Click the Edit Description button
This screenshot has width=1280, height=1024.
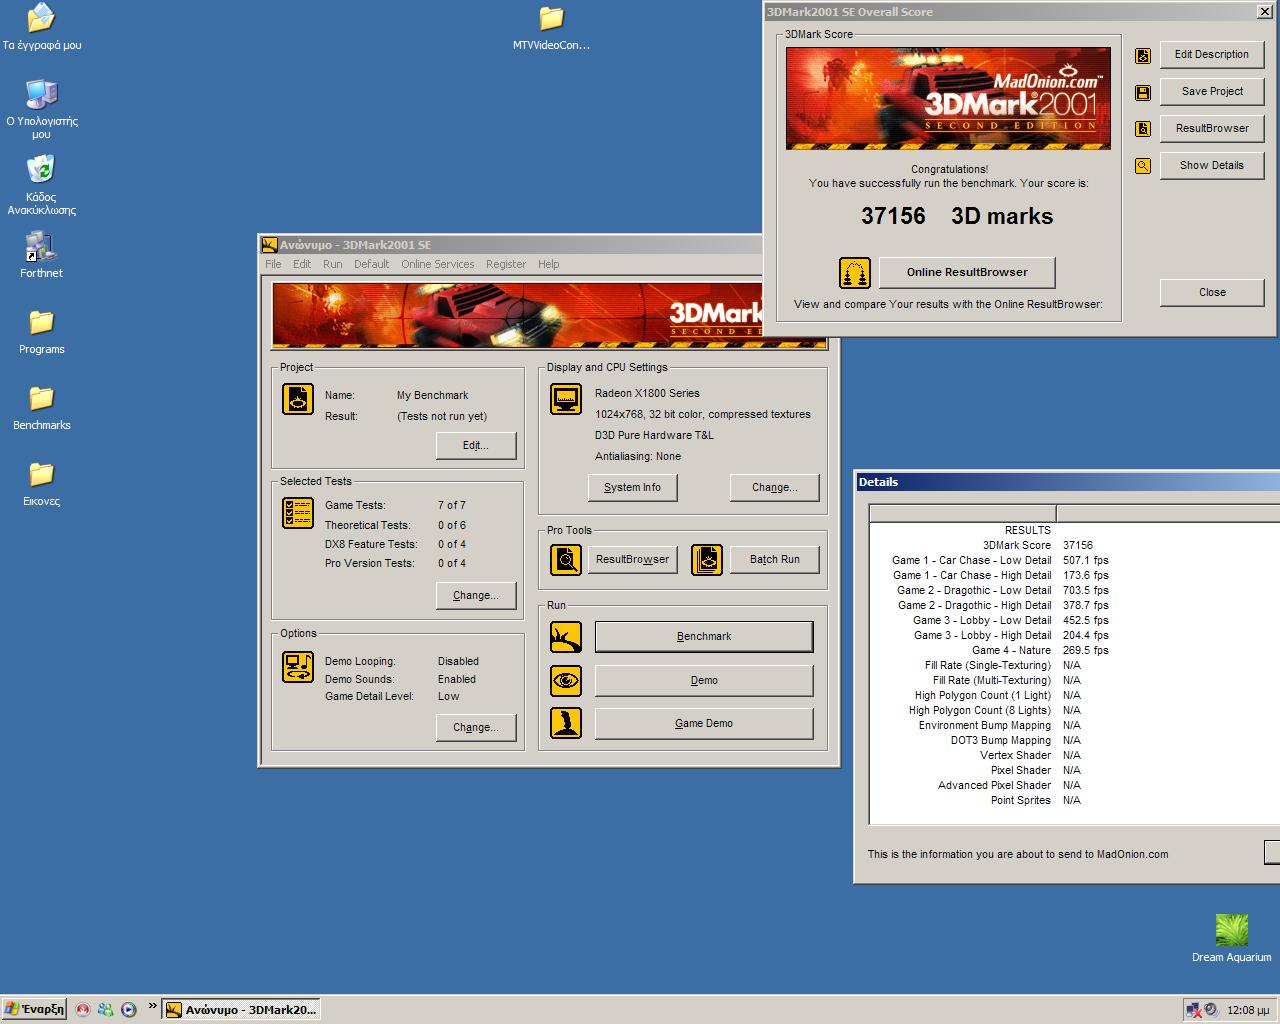tap(1212, 54)
